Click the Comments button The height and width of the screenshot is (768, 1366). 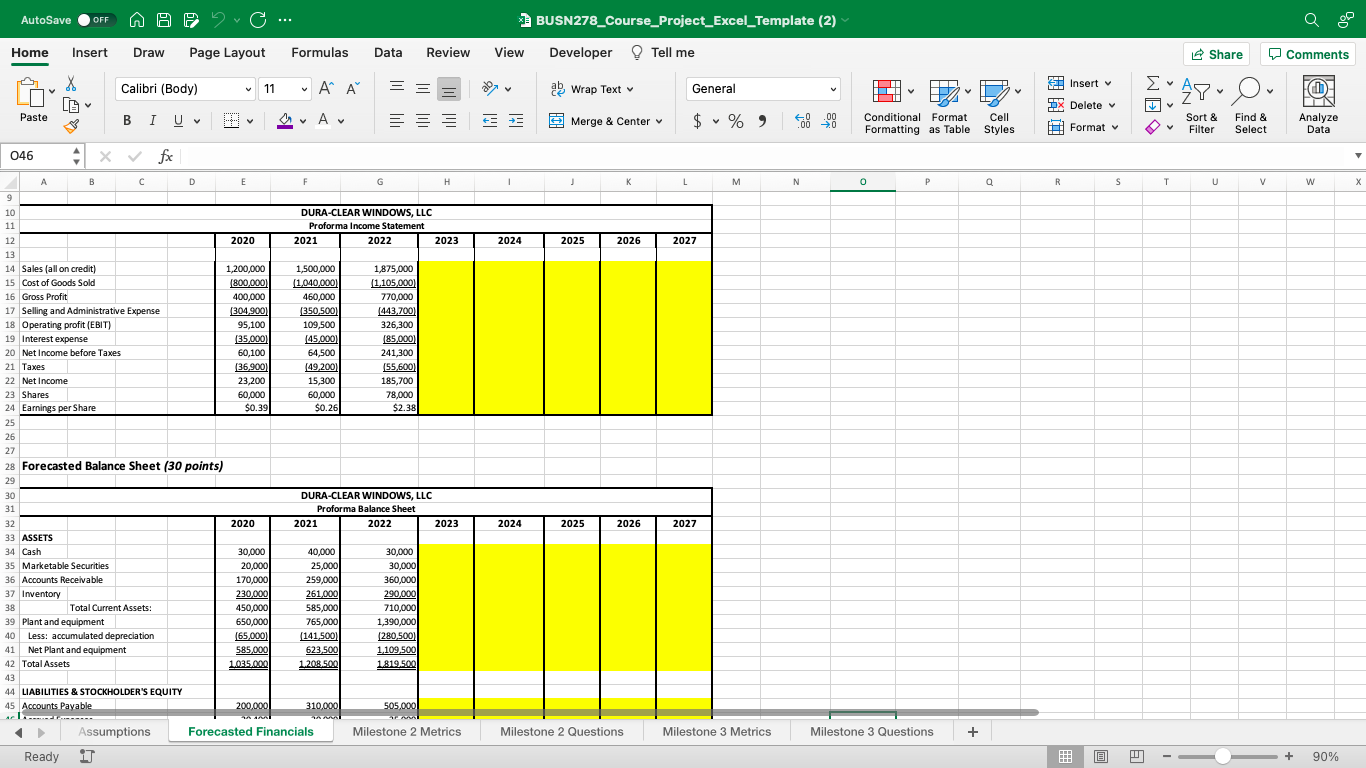1308,54
